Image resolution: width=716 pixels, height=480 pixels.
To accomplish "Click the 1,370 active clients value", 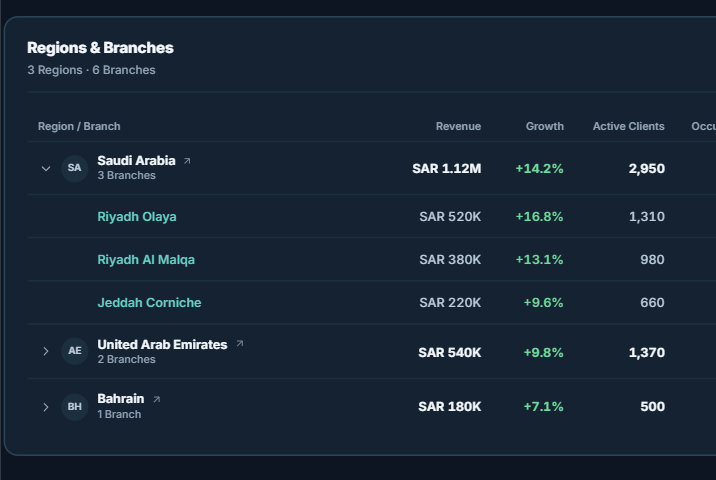I will click(x=647, y=353).
